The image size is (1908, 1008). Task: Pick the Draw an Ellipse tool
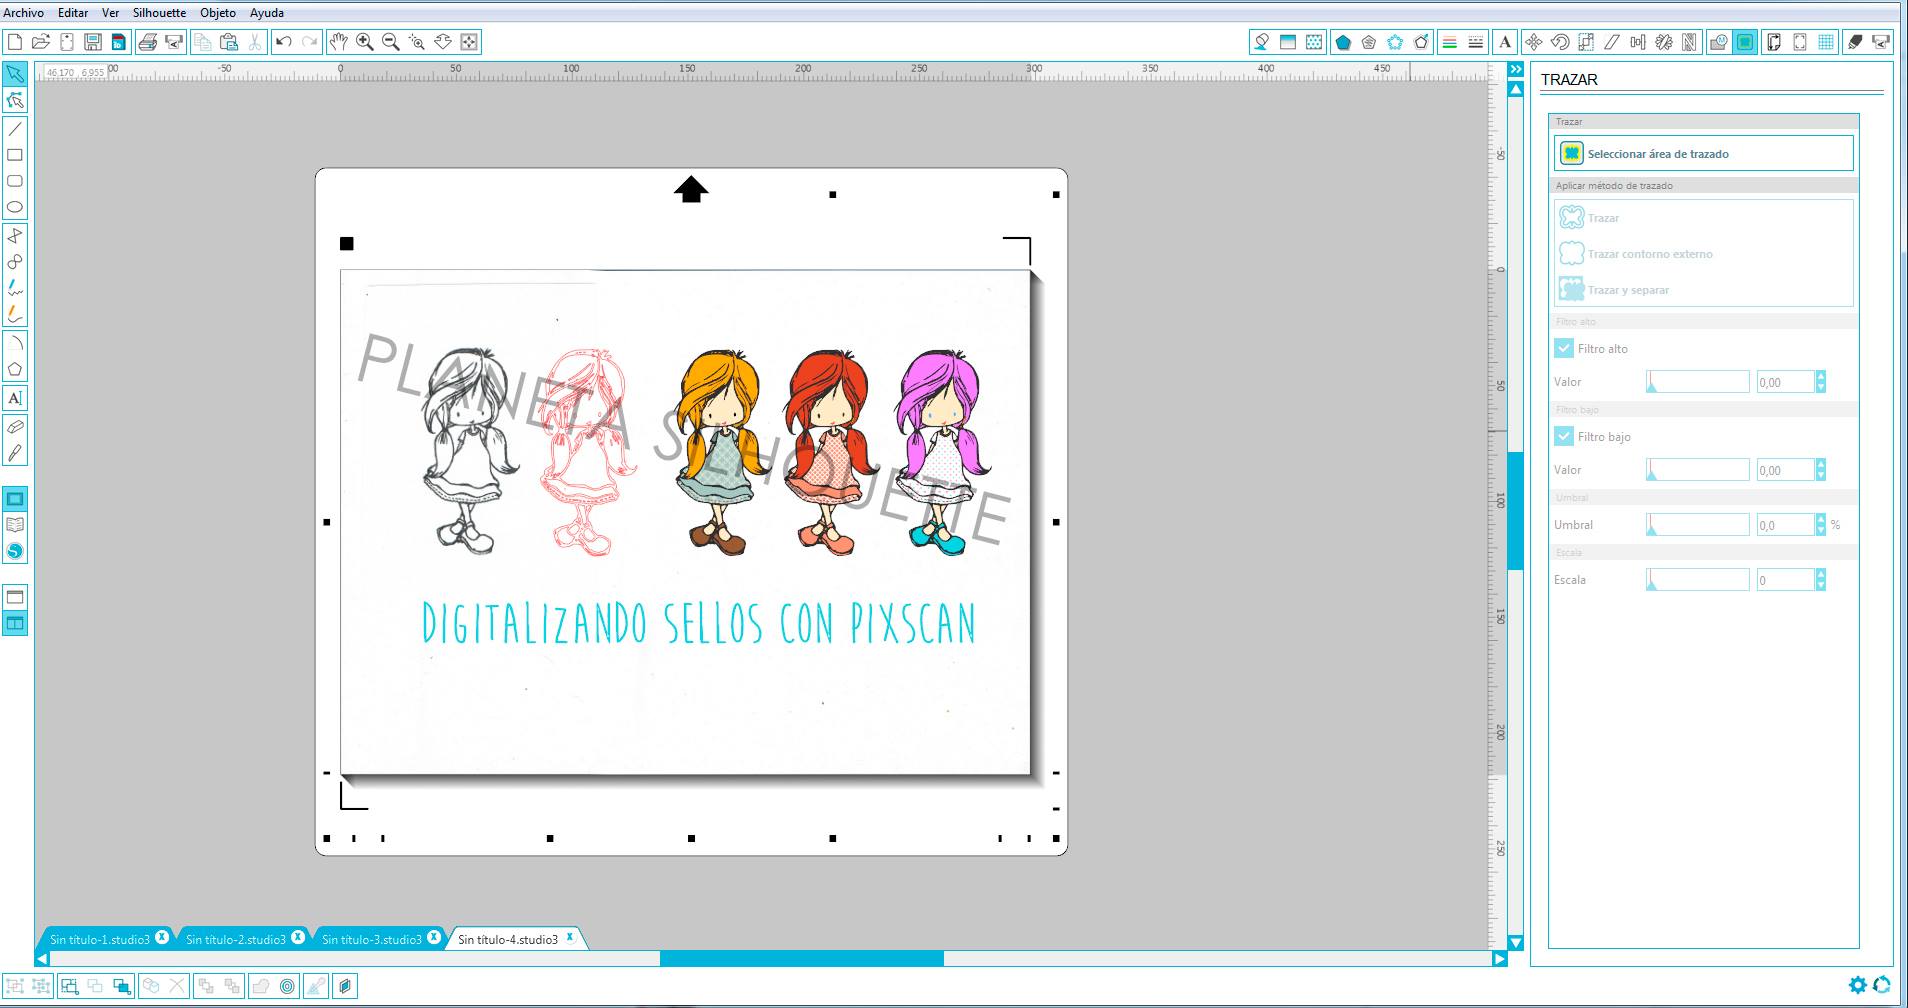(x=15, y=207)
